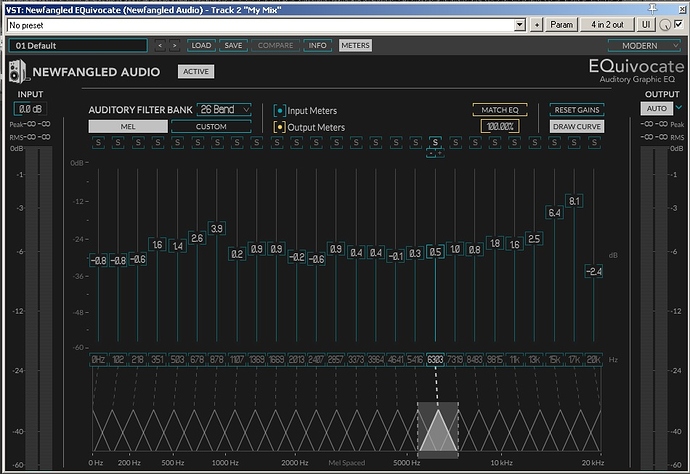This screenshot has height=474, width=690.
Task: Open host Param menu
Action: tap(562, 25)
